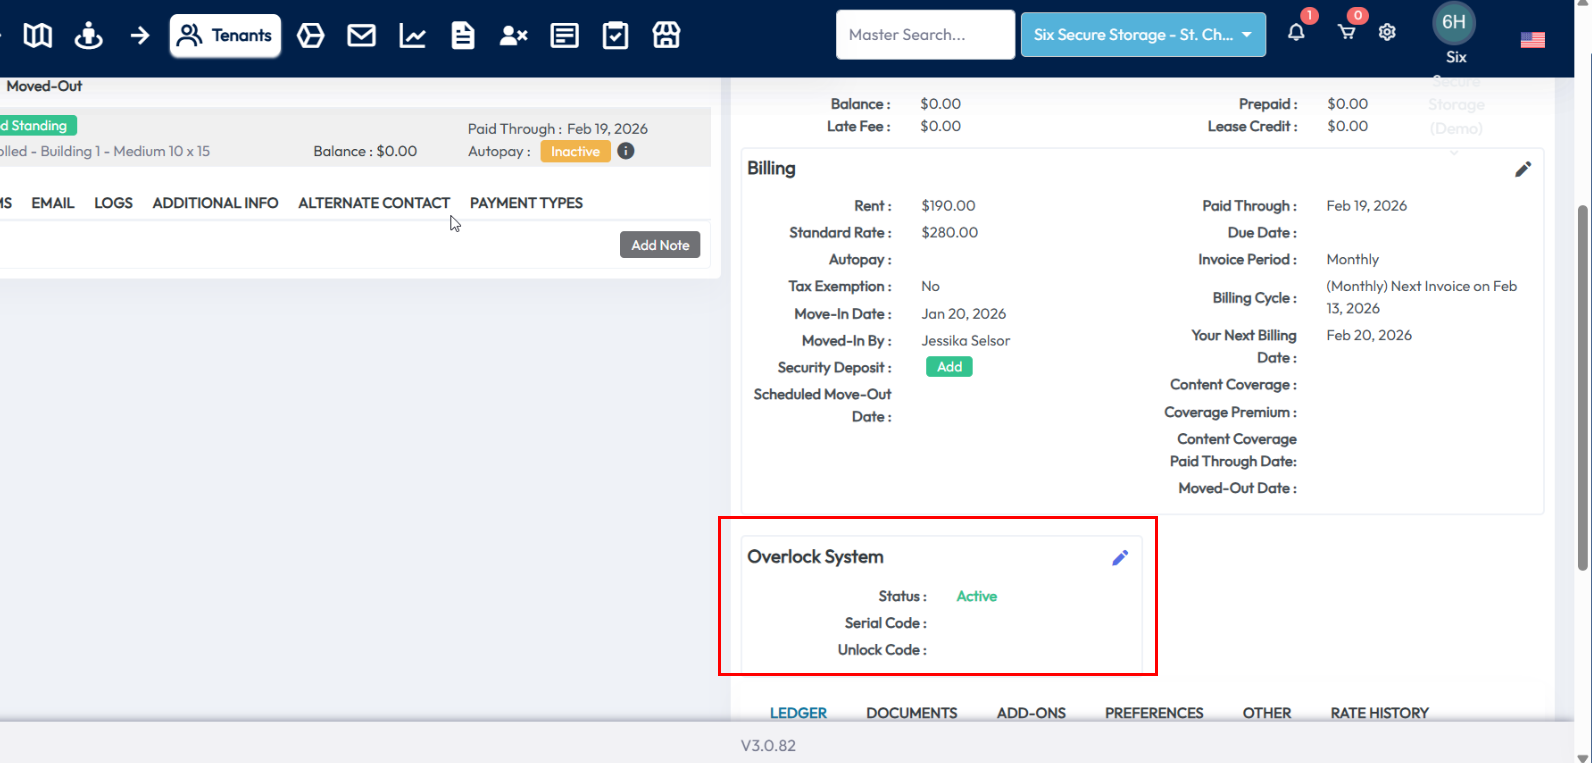Image resolution: width=1592 pixels, height=763 pixels.
Task: Open the US flag language selector
Action: point(1532,40)
